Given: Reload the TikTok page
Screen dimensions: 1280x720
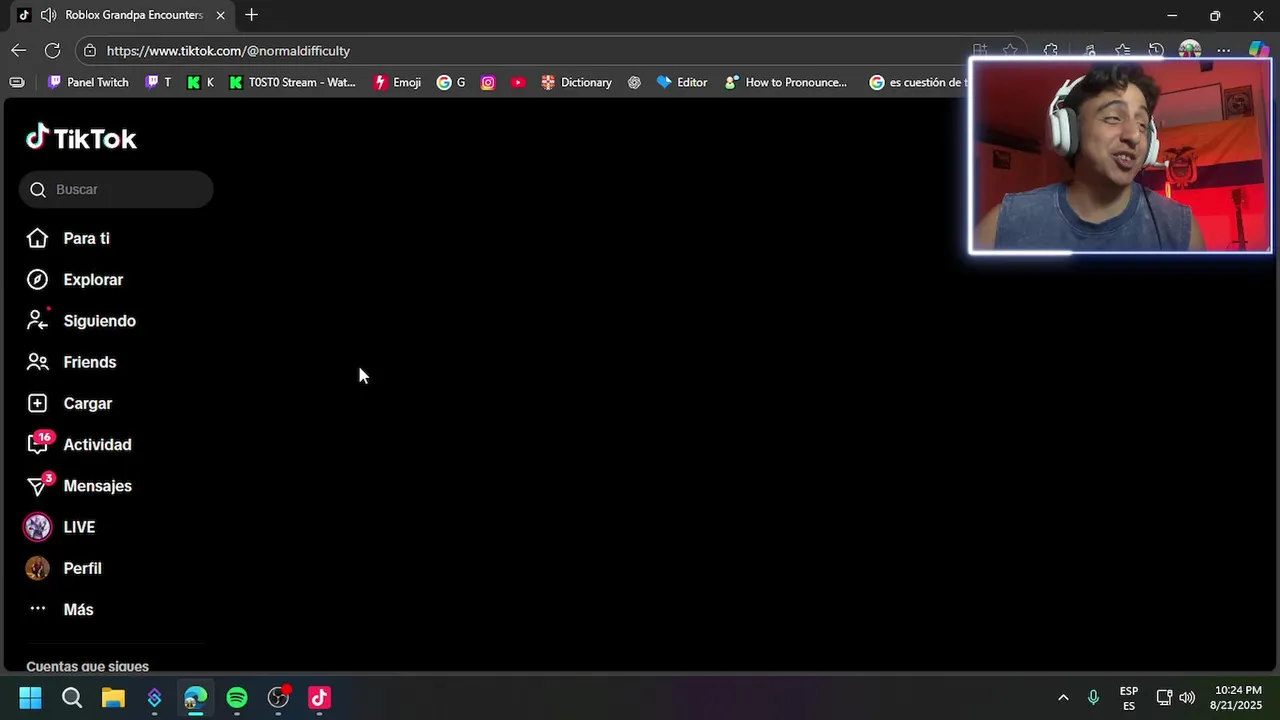Looking at the screenshot, I should [52, 50].
